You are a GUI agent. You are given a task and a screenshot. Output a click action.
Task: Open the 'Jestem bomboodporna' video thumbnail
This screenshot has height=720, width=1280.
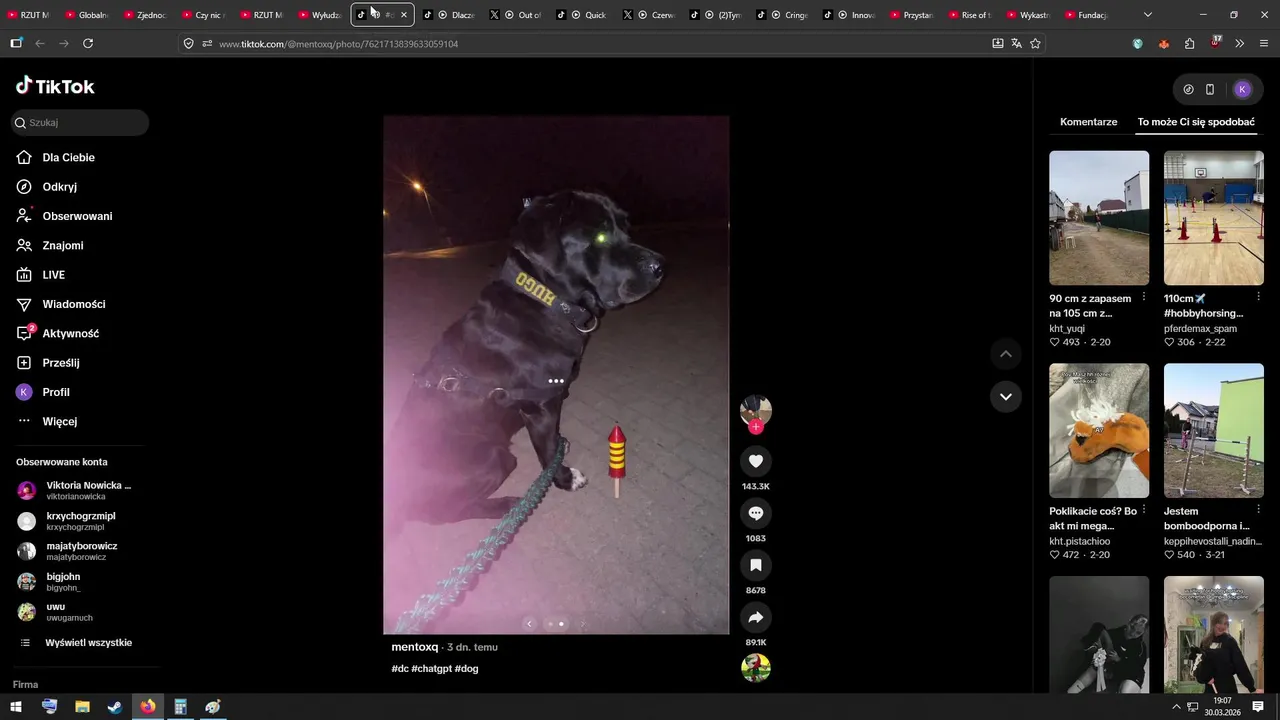(x=1214, y=430)
